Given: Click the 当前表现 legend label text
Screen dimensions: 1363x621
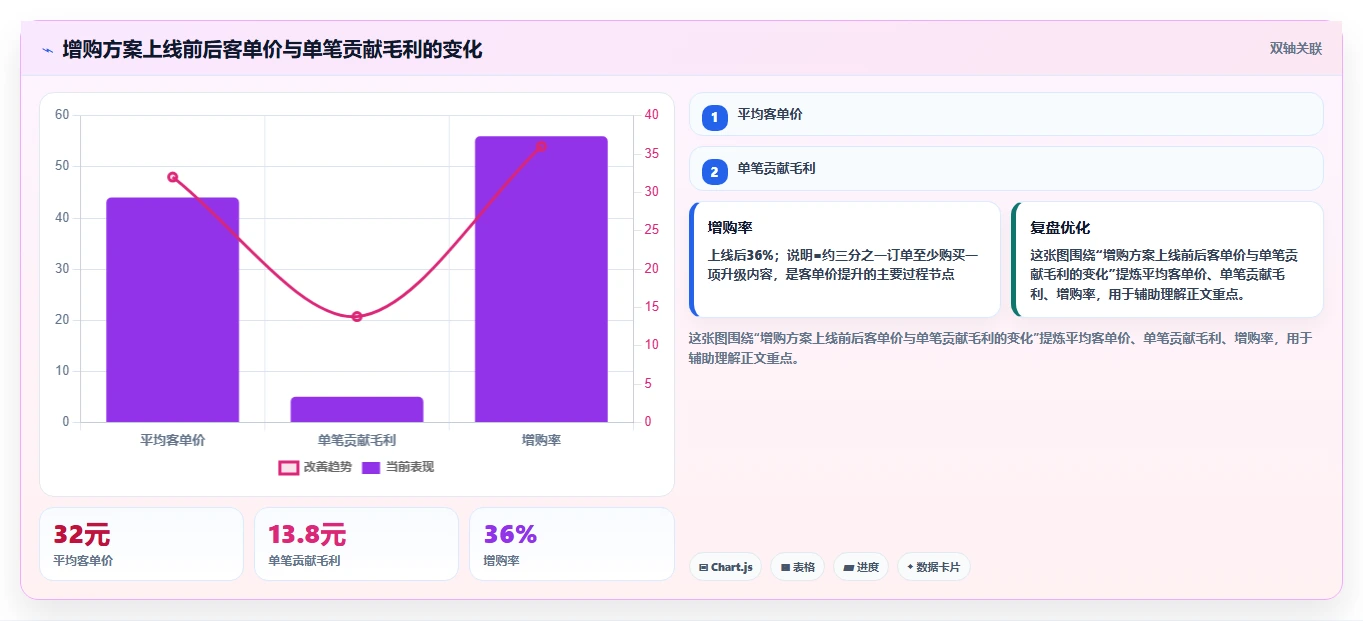Looking at the screenshot, I should (410, 467).
